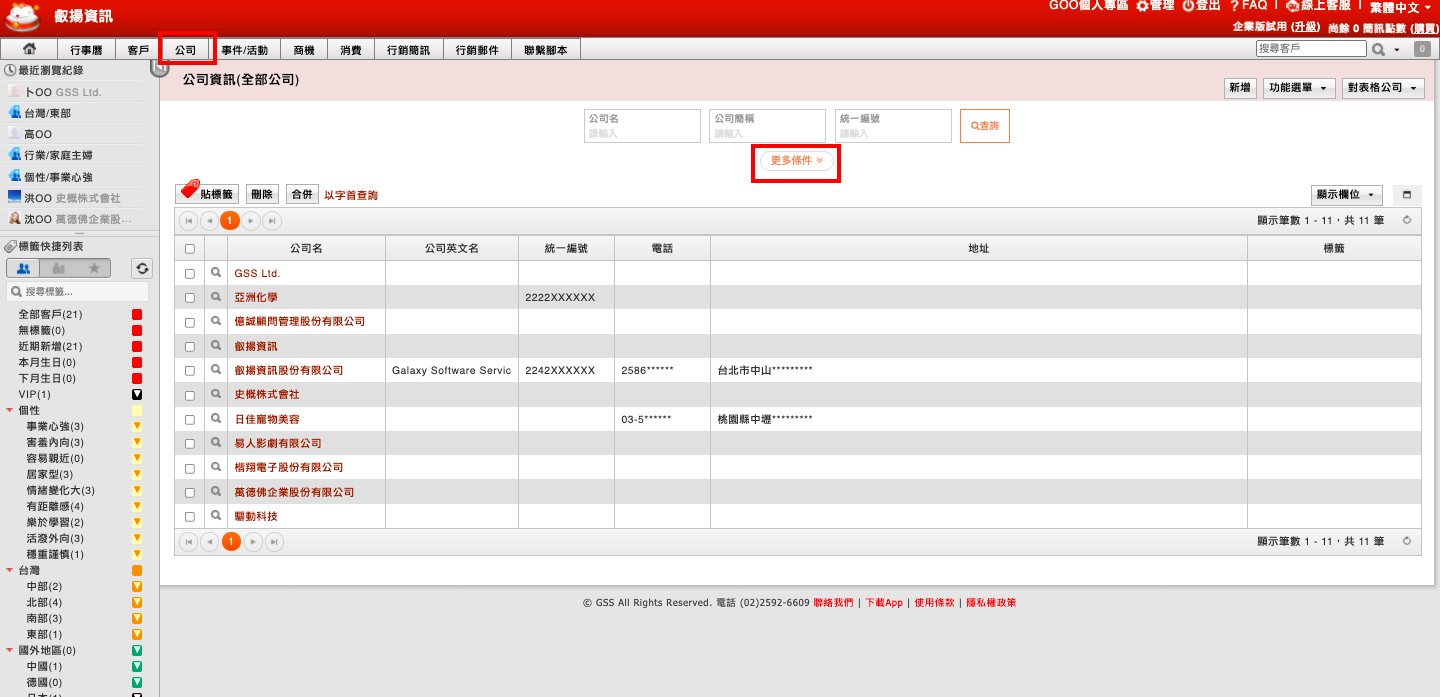Click the magnifier icon beside 搜尋客戶 box
Image resolution: width=1440 pixels, height=697 pixels.
point(1378,49)
